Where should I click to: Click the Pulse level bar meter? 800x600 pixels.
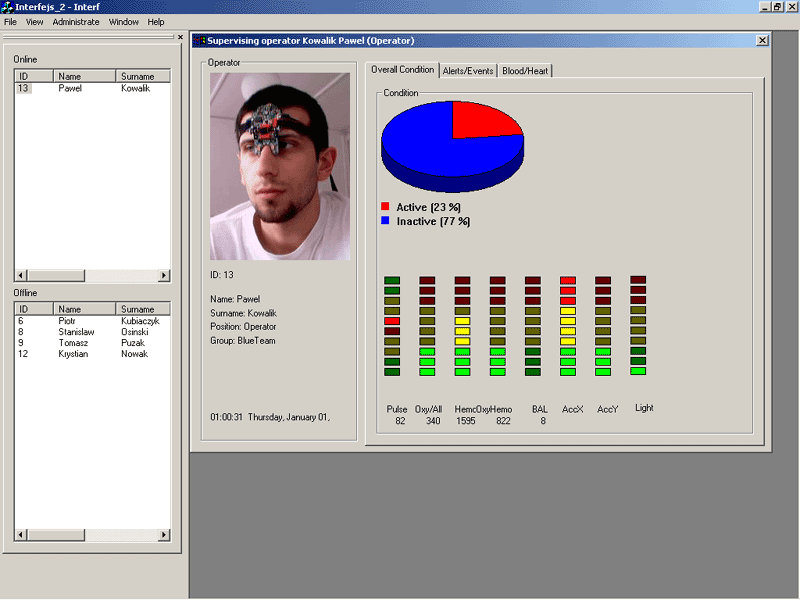click(392, 326)
